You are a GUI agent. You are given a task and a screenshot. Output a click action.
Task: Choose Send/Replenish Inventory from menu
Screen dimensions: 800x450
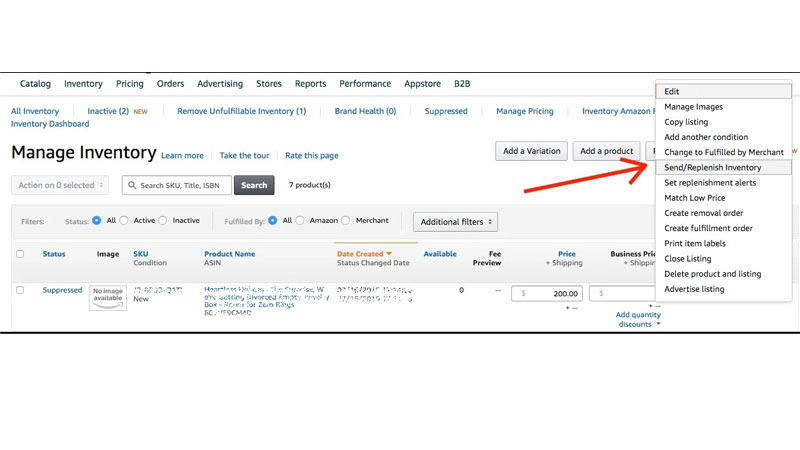pyautogui.click(x=723, y=167)
